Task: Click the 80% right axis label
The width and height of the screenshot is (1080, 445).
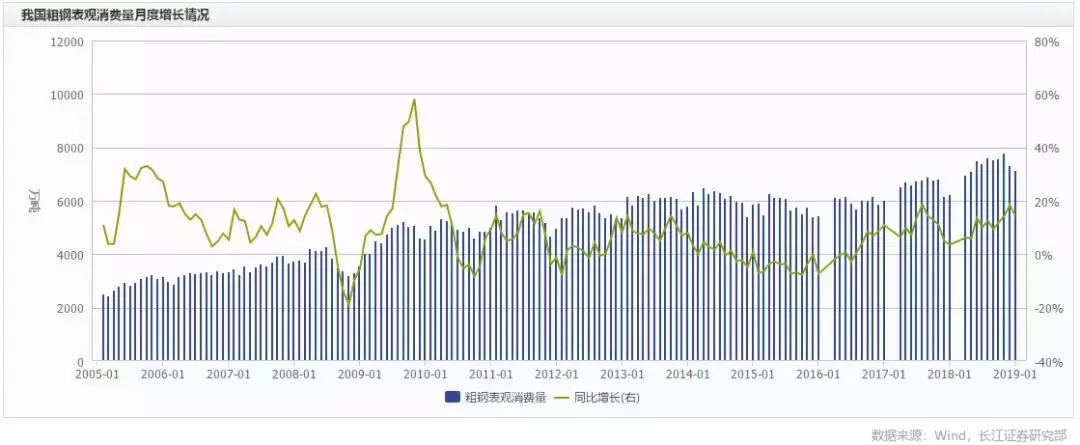Action: [x=1046, y=42]
